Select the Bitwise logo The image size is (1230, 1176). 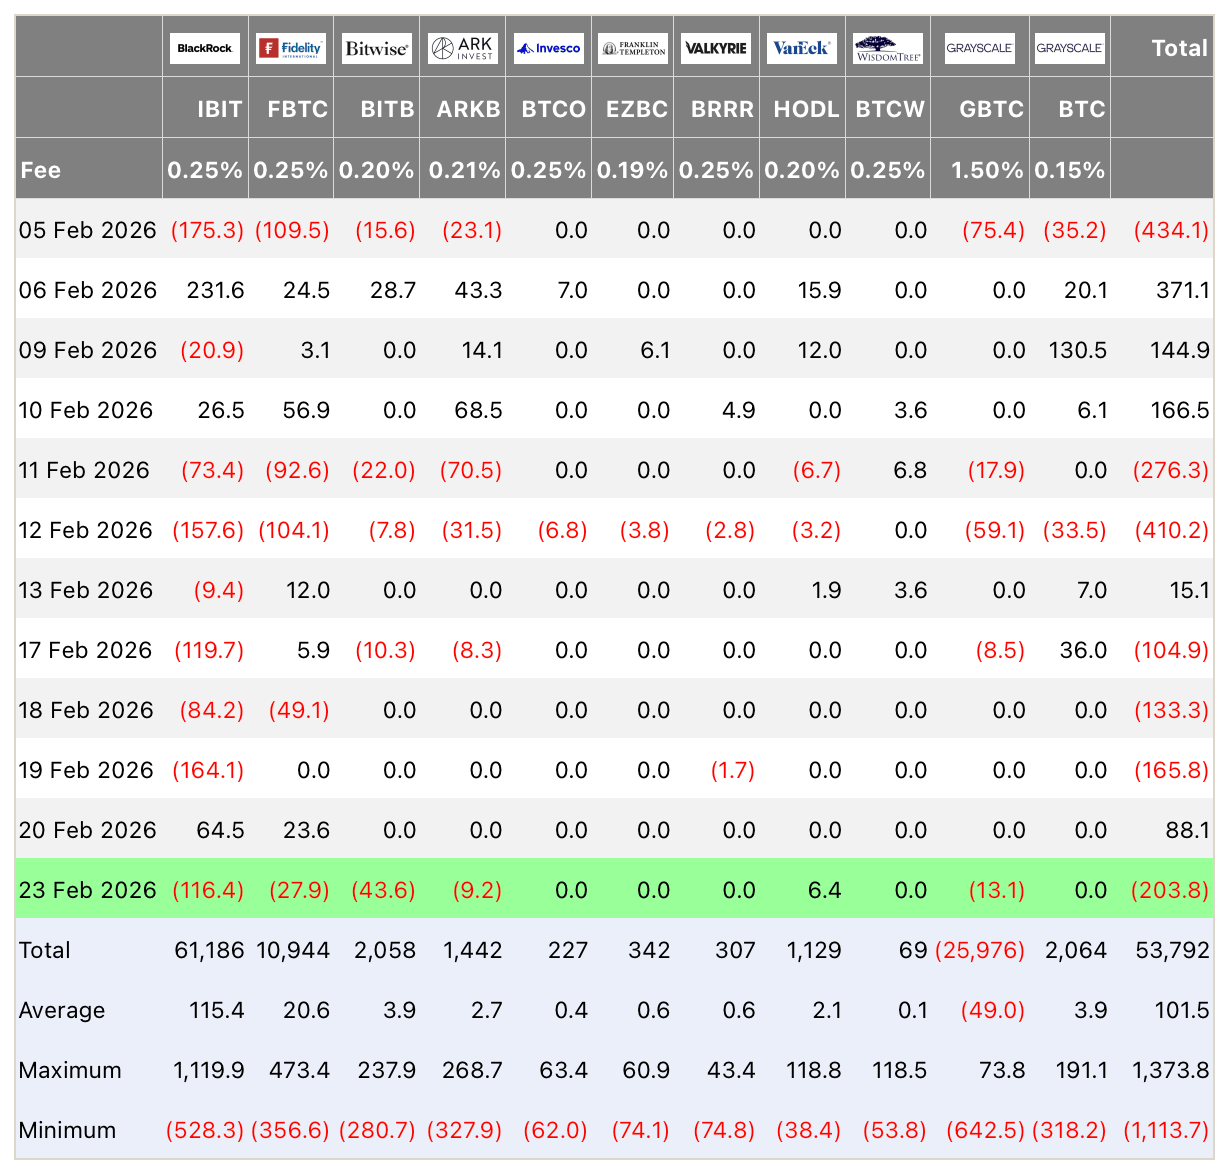(x=376, y=48)
